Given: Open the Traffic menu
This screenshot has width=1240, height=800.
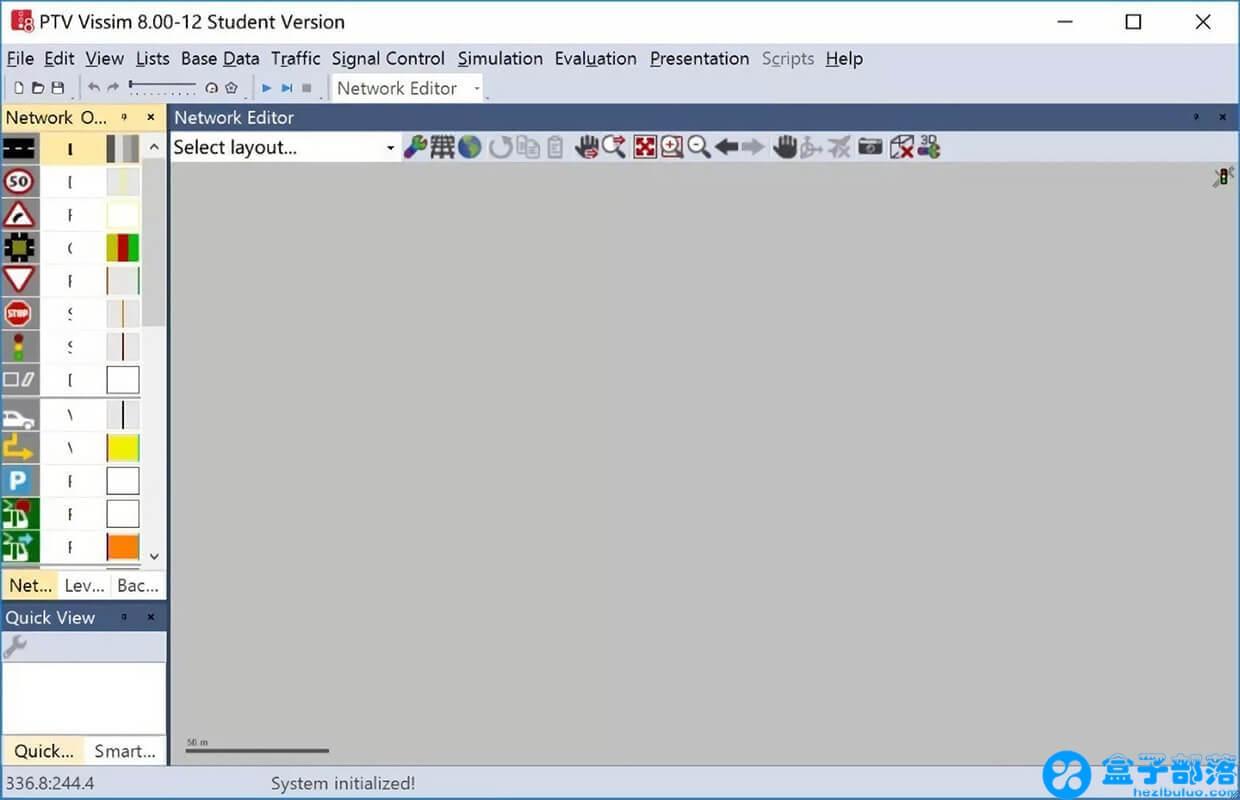Looking at the screenshot, I should [x=296, y=59].
